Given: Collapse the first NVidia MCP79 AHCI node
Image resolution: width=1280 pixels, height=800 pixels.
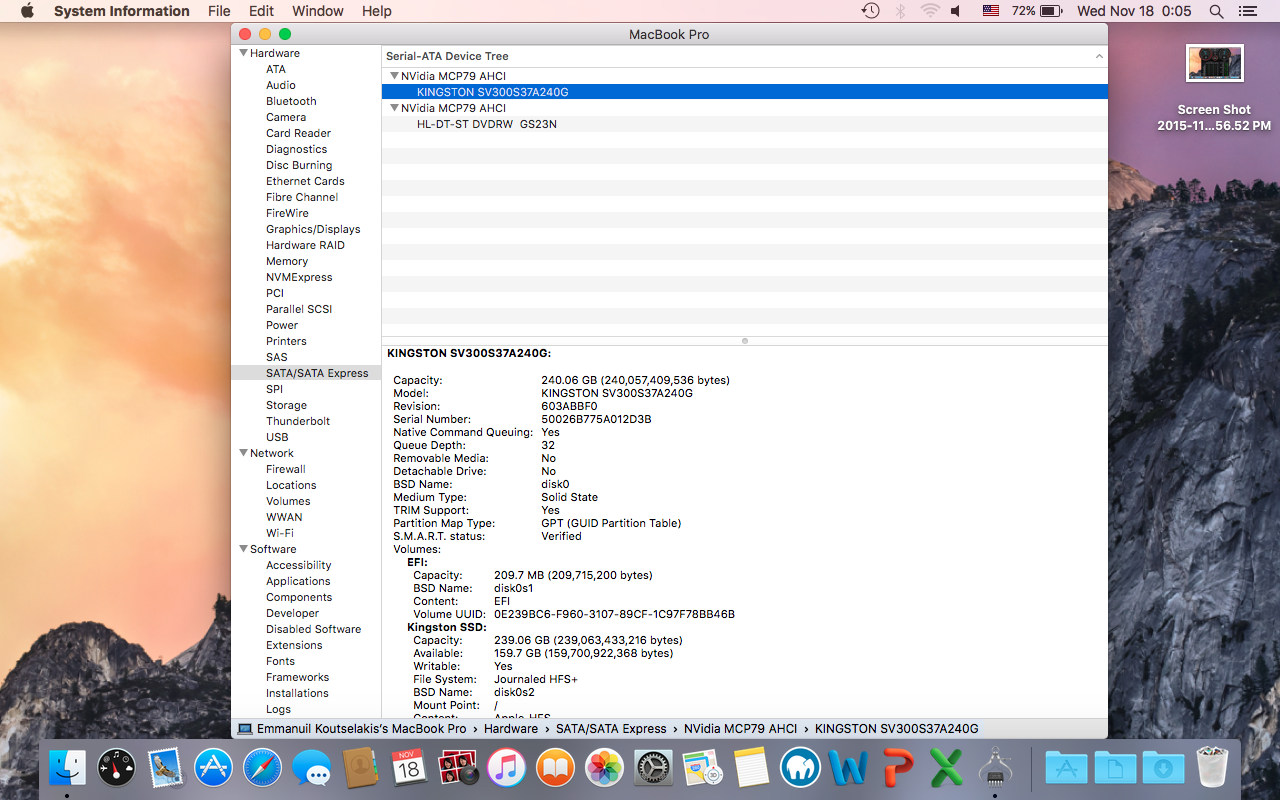Looking at the screenshot, I should coord(394,76).
